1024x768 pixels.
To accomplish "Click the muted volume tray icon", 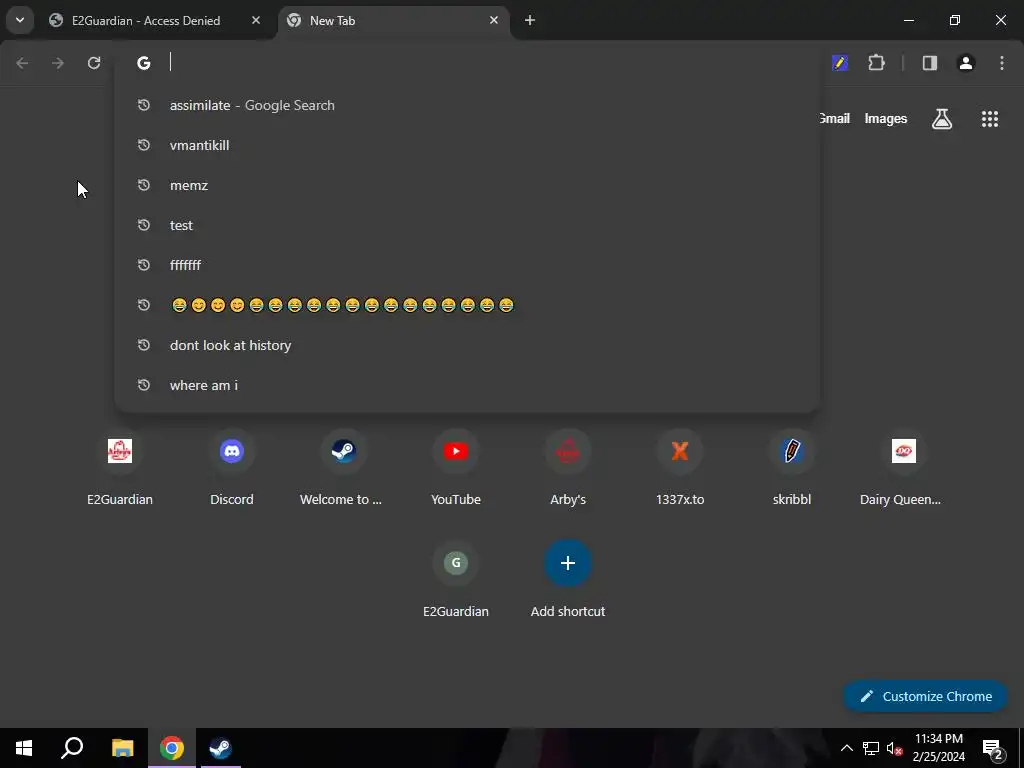I will click(x=894, y=748).
